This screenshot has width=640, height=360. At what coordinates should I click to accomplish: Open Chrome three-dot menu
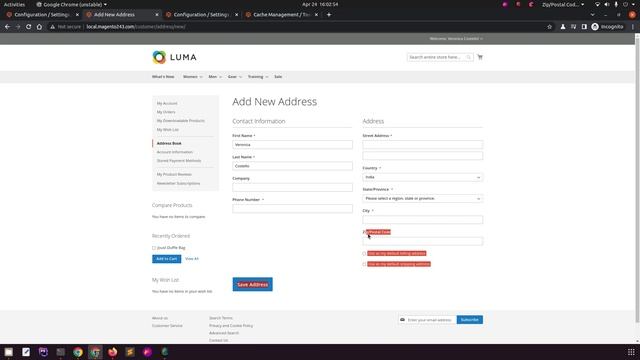[633, 27]
